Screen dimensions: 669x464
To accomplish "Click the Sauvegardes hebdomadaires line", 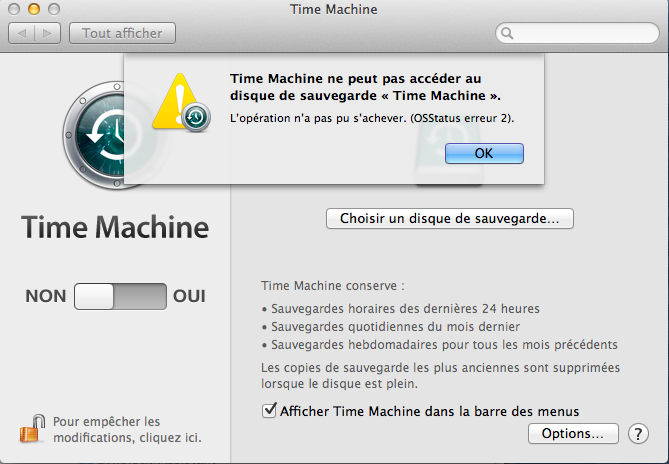I will 439,345.
